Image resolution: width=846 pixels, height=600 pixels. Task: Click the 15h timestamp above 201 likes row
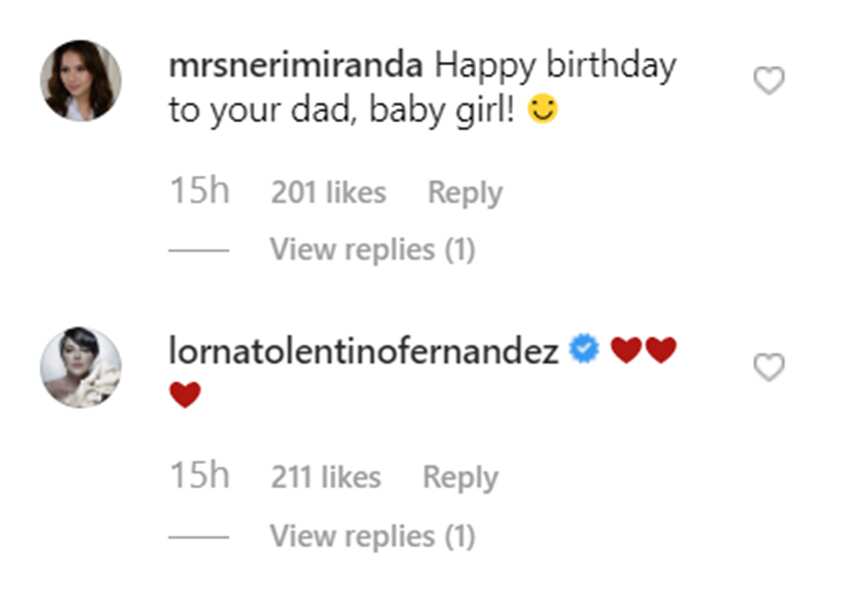[200, 190]
